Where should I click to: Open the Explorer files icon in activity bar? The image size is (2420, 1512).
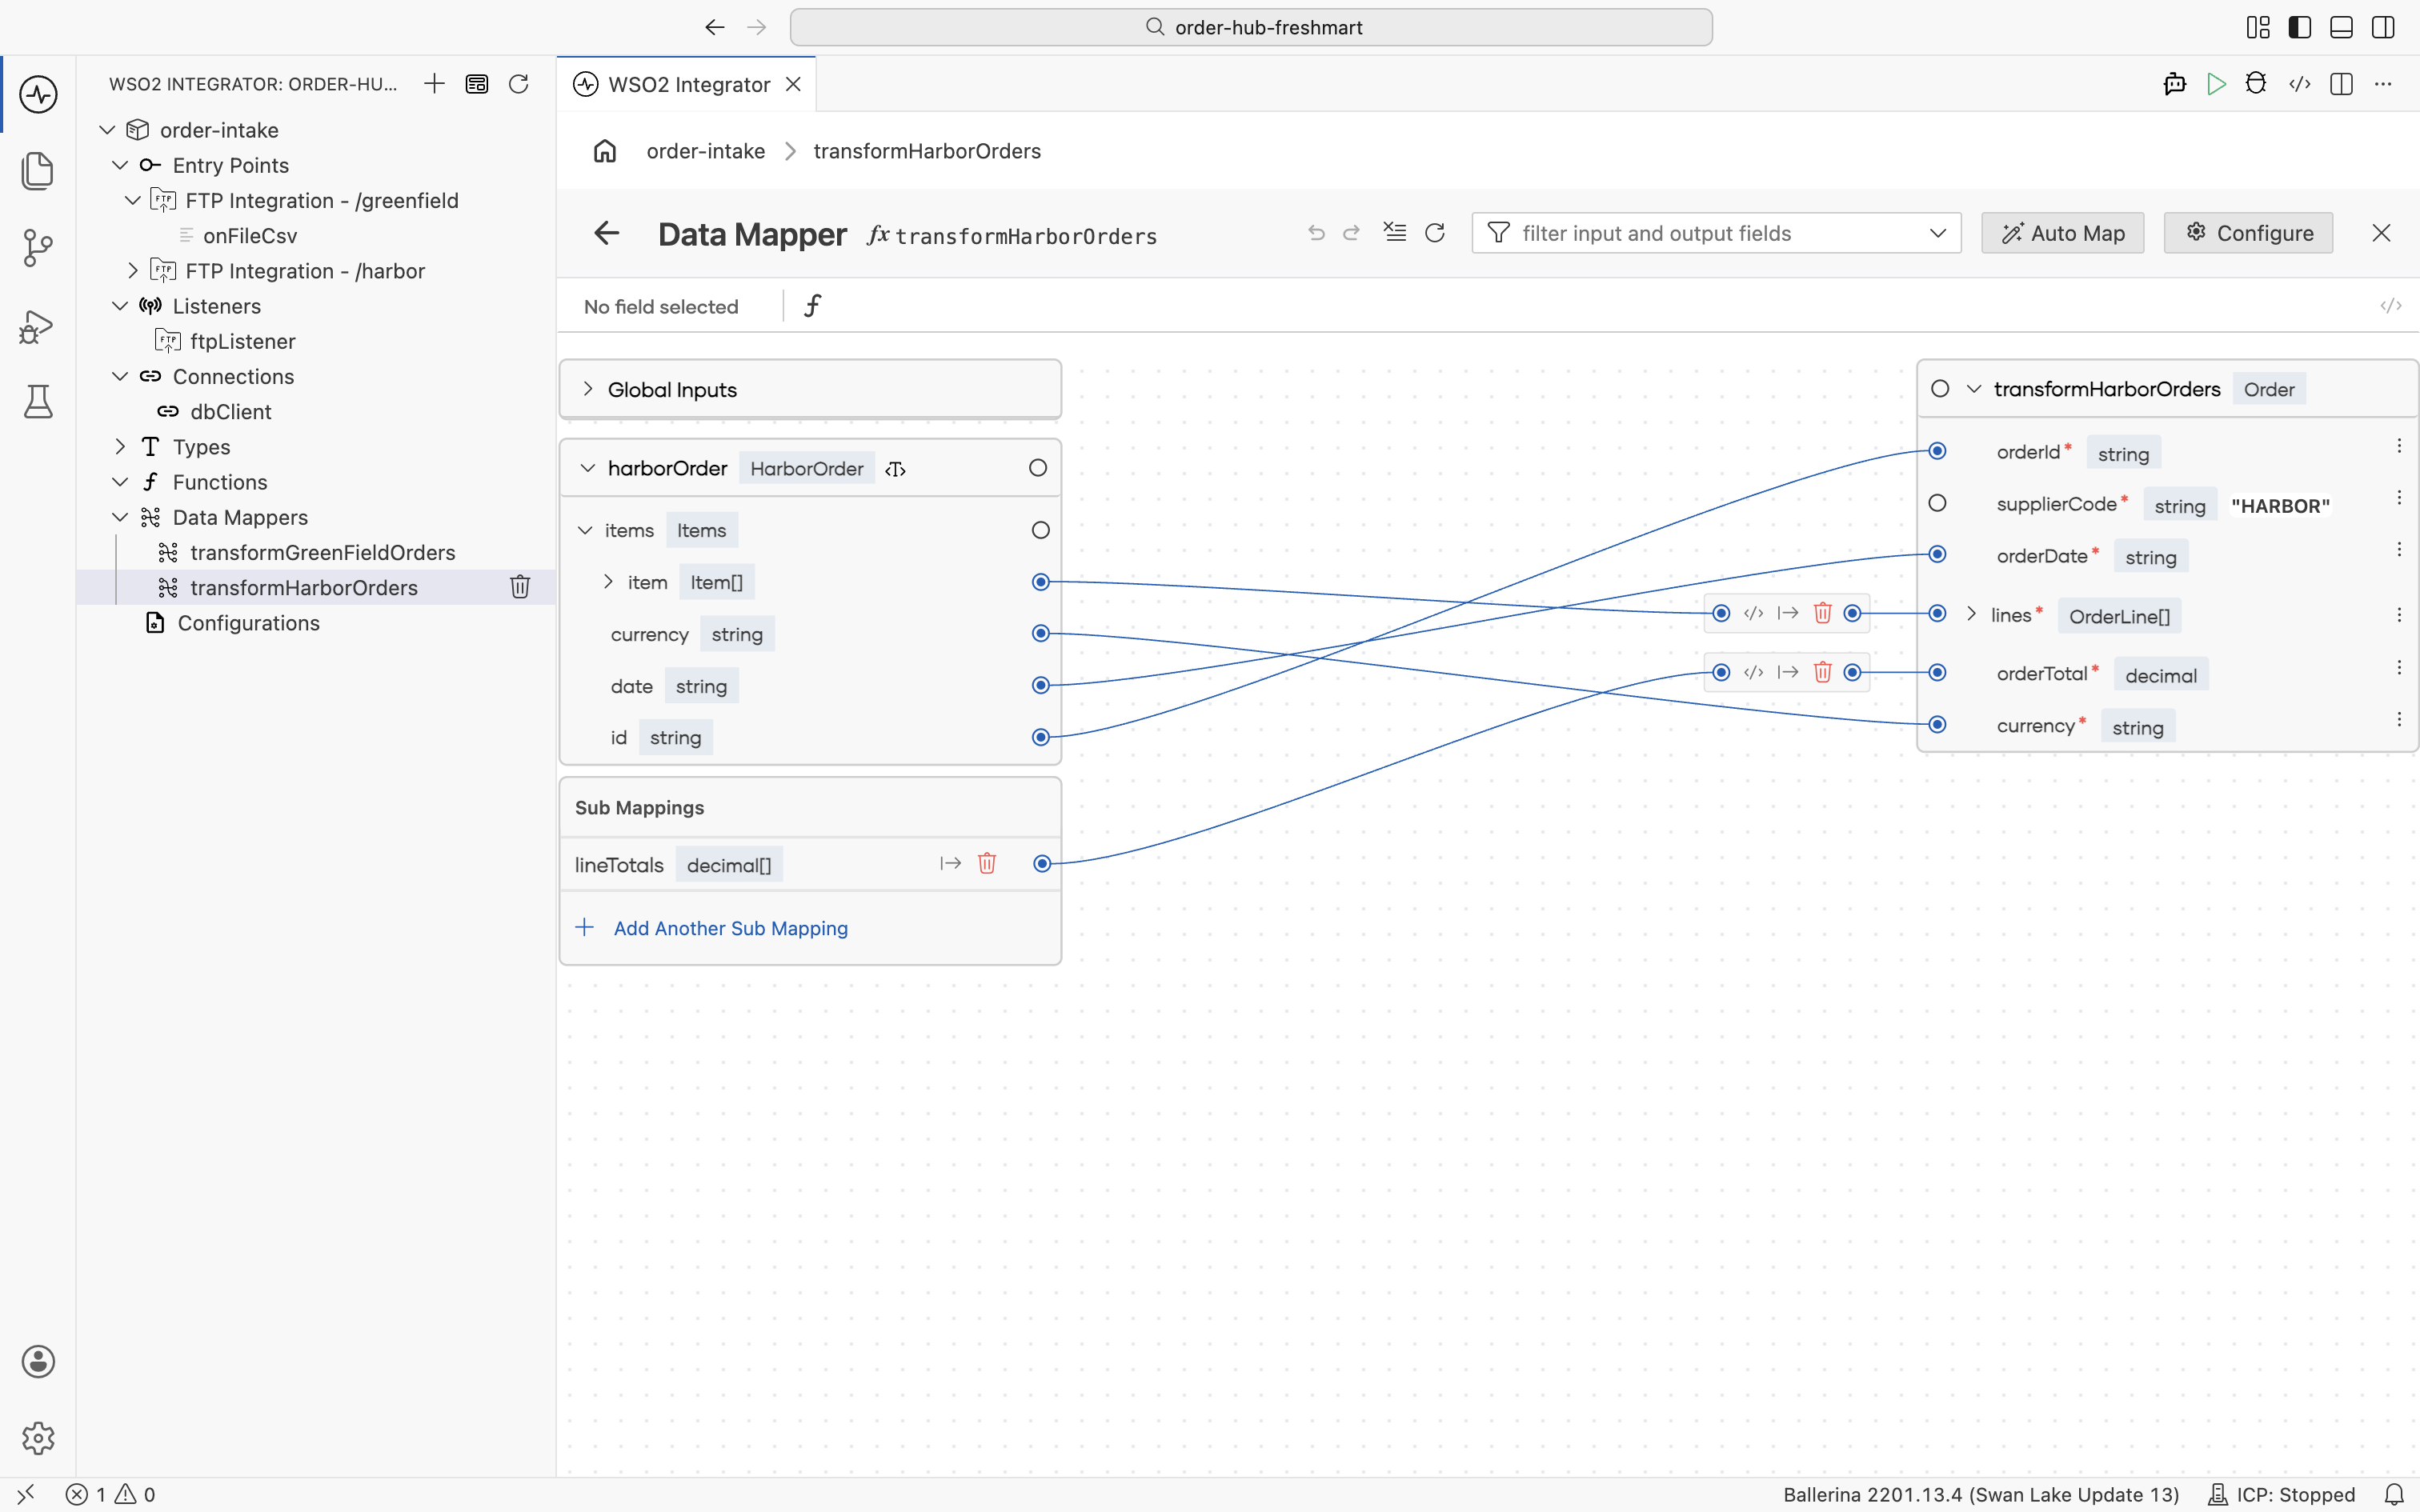[x=38, y=171]
